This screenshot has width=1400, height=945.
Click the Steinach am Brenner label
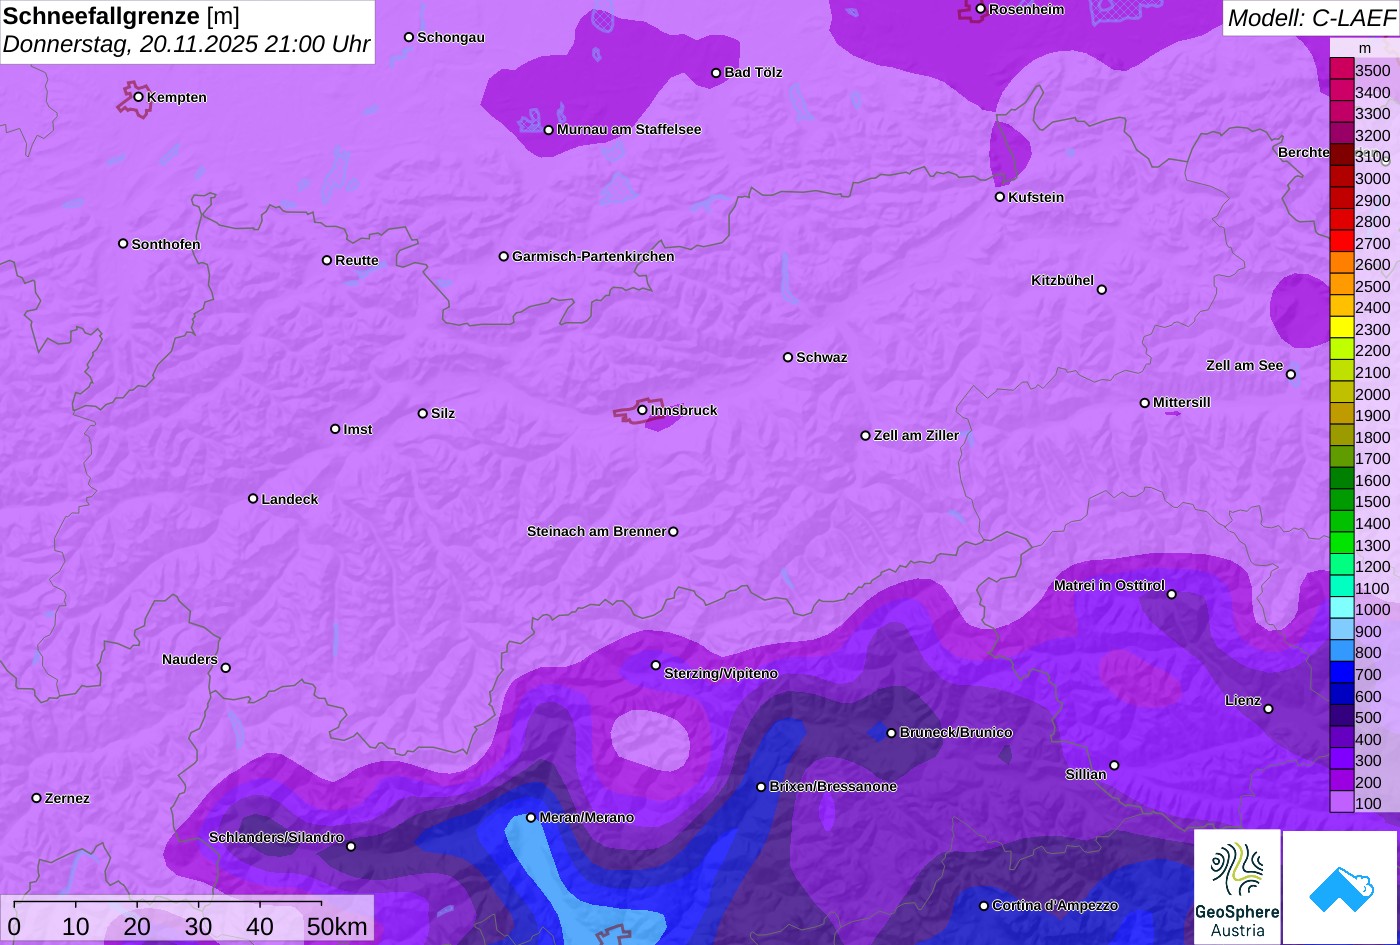(x=596, y=532)
